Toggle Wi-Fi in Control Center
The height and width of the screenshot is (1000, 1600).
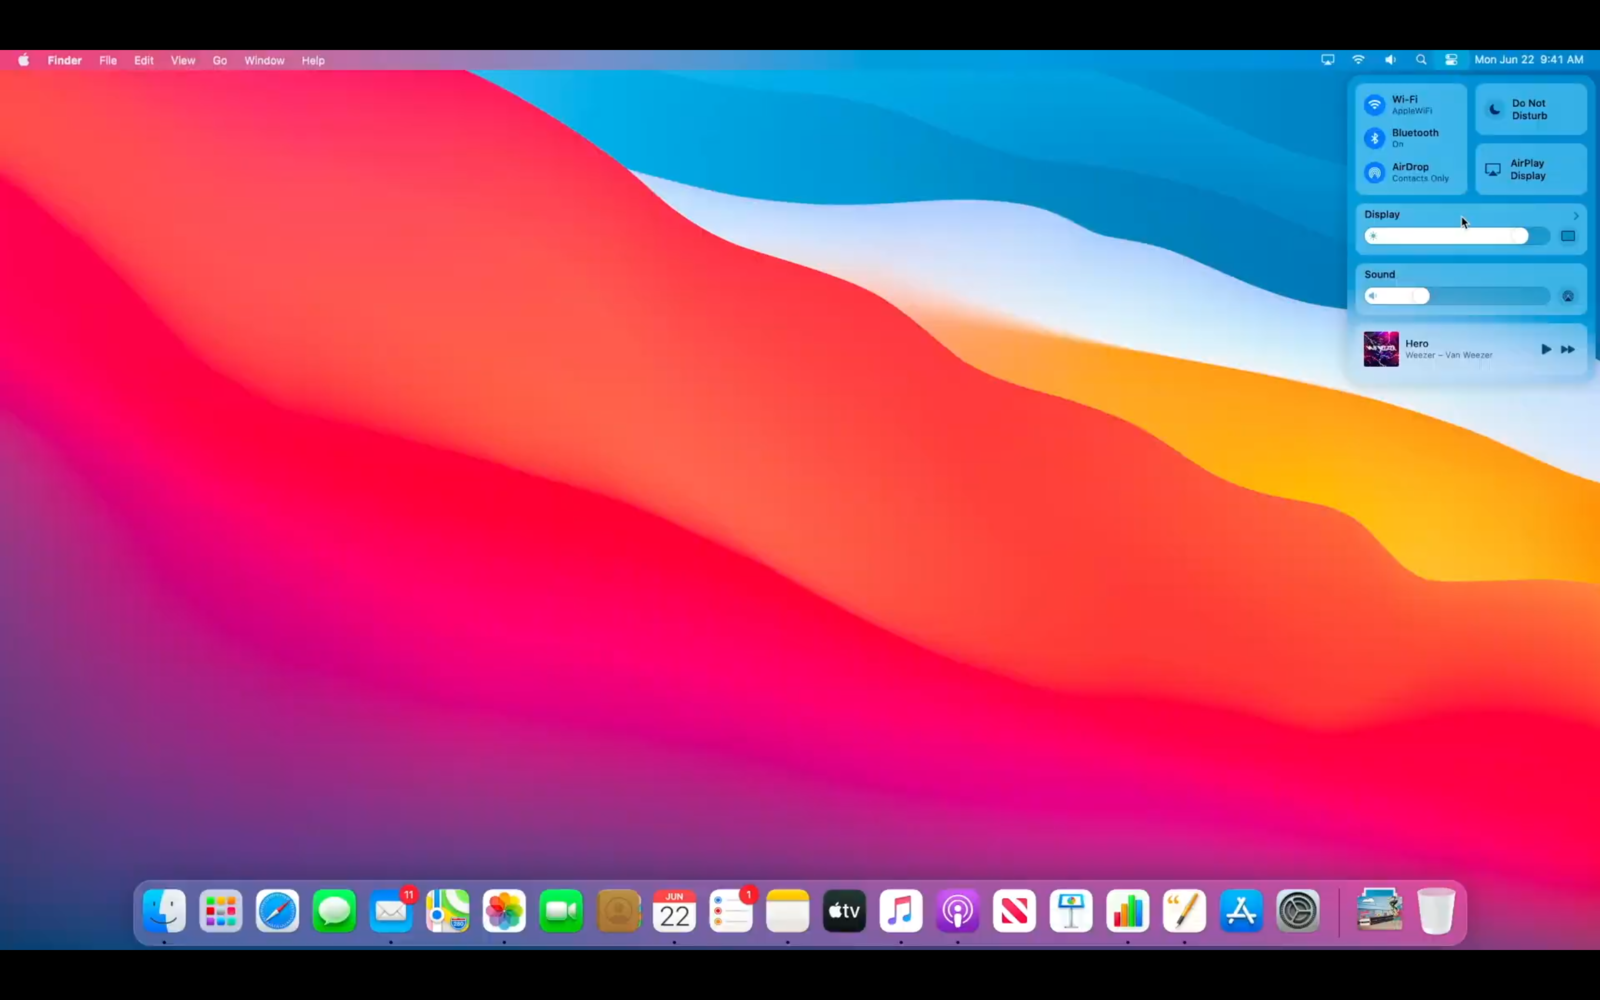pos(1376,104)
